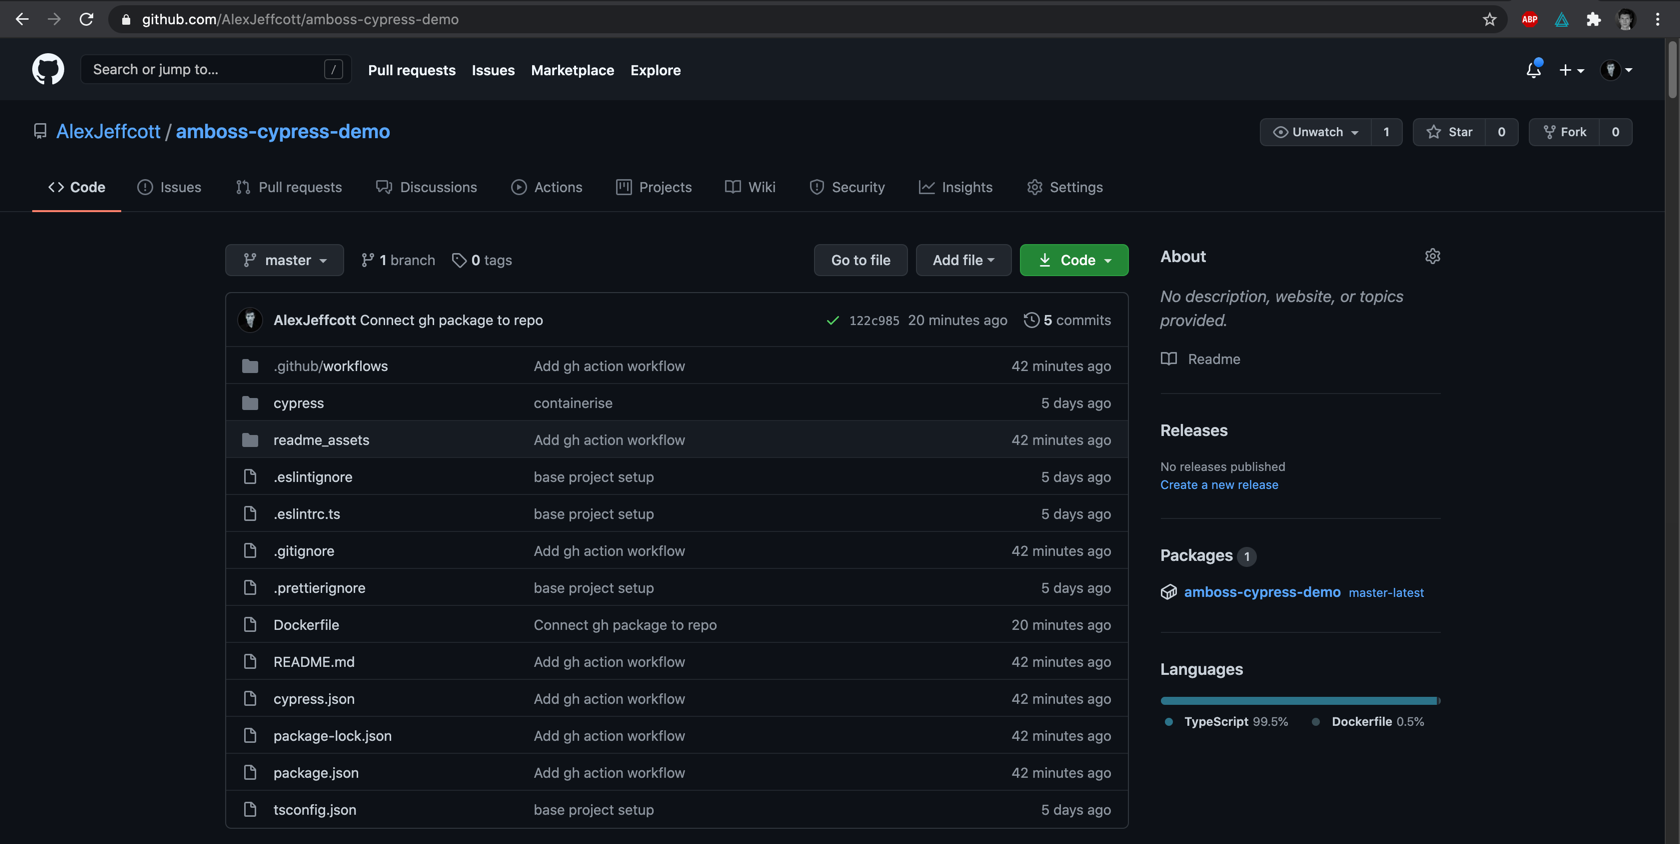Open the AdBlock Plus extension icon
1680x844 pixels.
pyautogui.click(x=1529, y=19)
